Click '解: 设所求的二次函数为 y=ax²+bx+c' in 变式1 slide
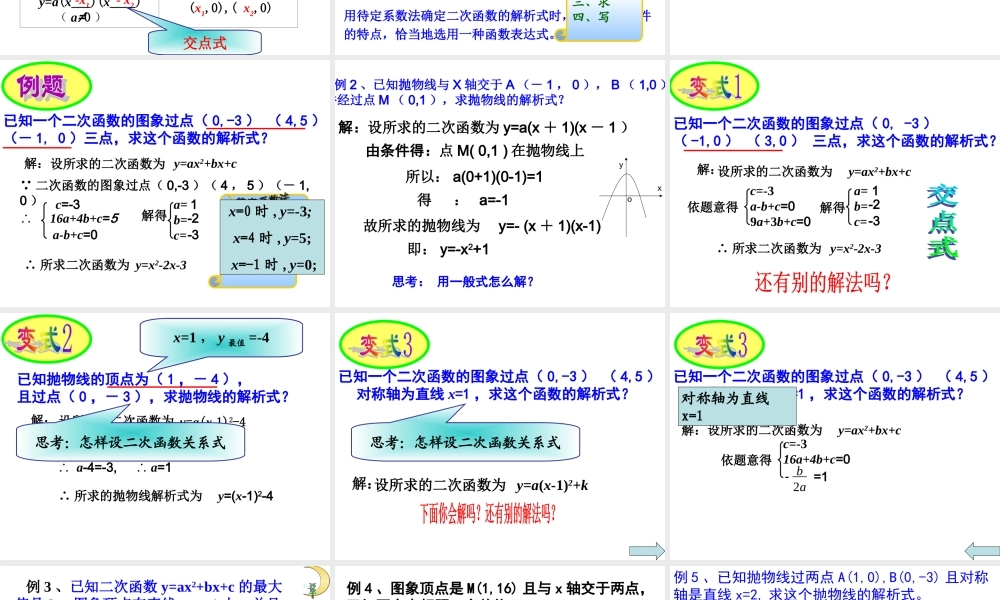This screenshot has width=1000, height=600. [804, 171]
